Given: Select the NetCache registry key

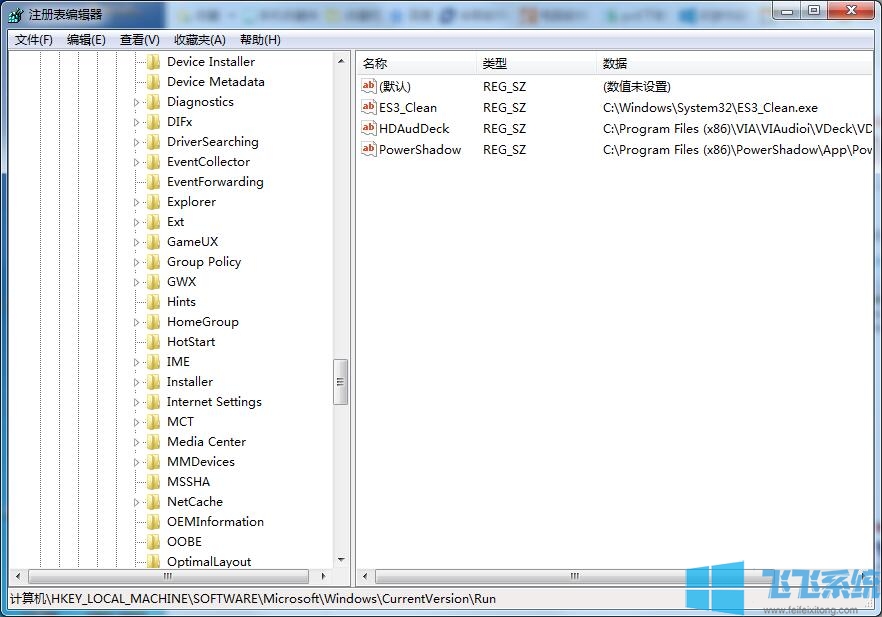Looking at the screenshot, I should click(x=195, y=501).
